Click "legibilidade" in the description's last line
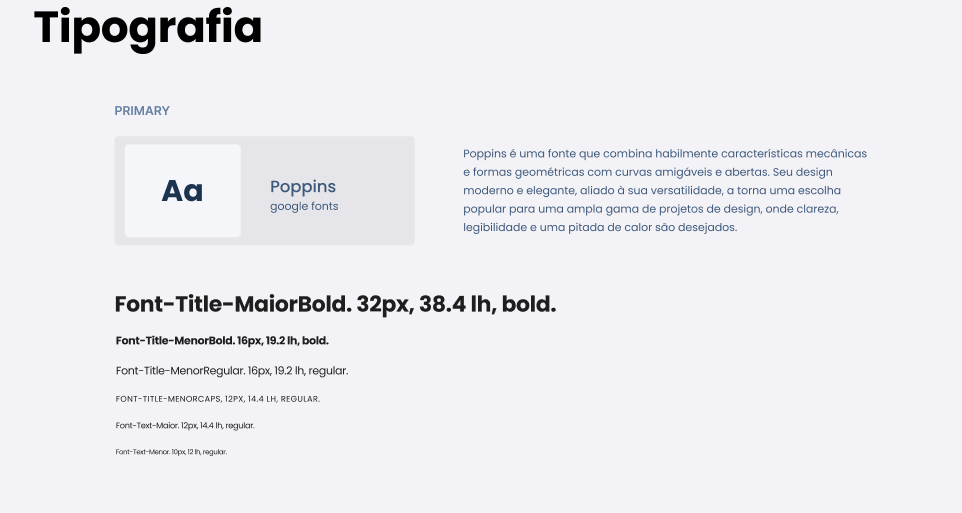962x513 pixels. coord(493,227)
